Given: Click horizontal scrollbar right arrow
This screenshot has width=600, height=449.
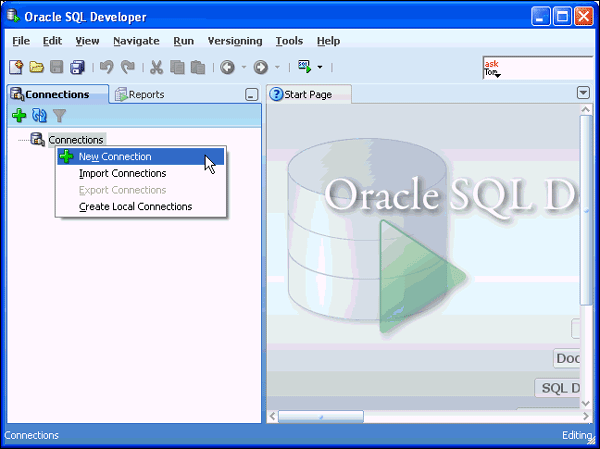Looking at the screenshot, I should click(x=586, y=416).
